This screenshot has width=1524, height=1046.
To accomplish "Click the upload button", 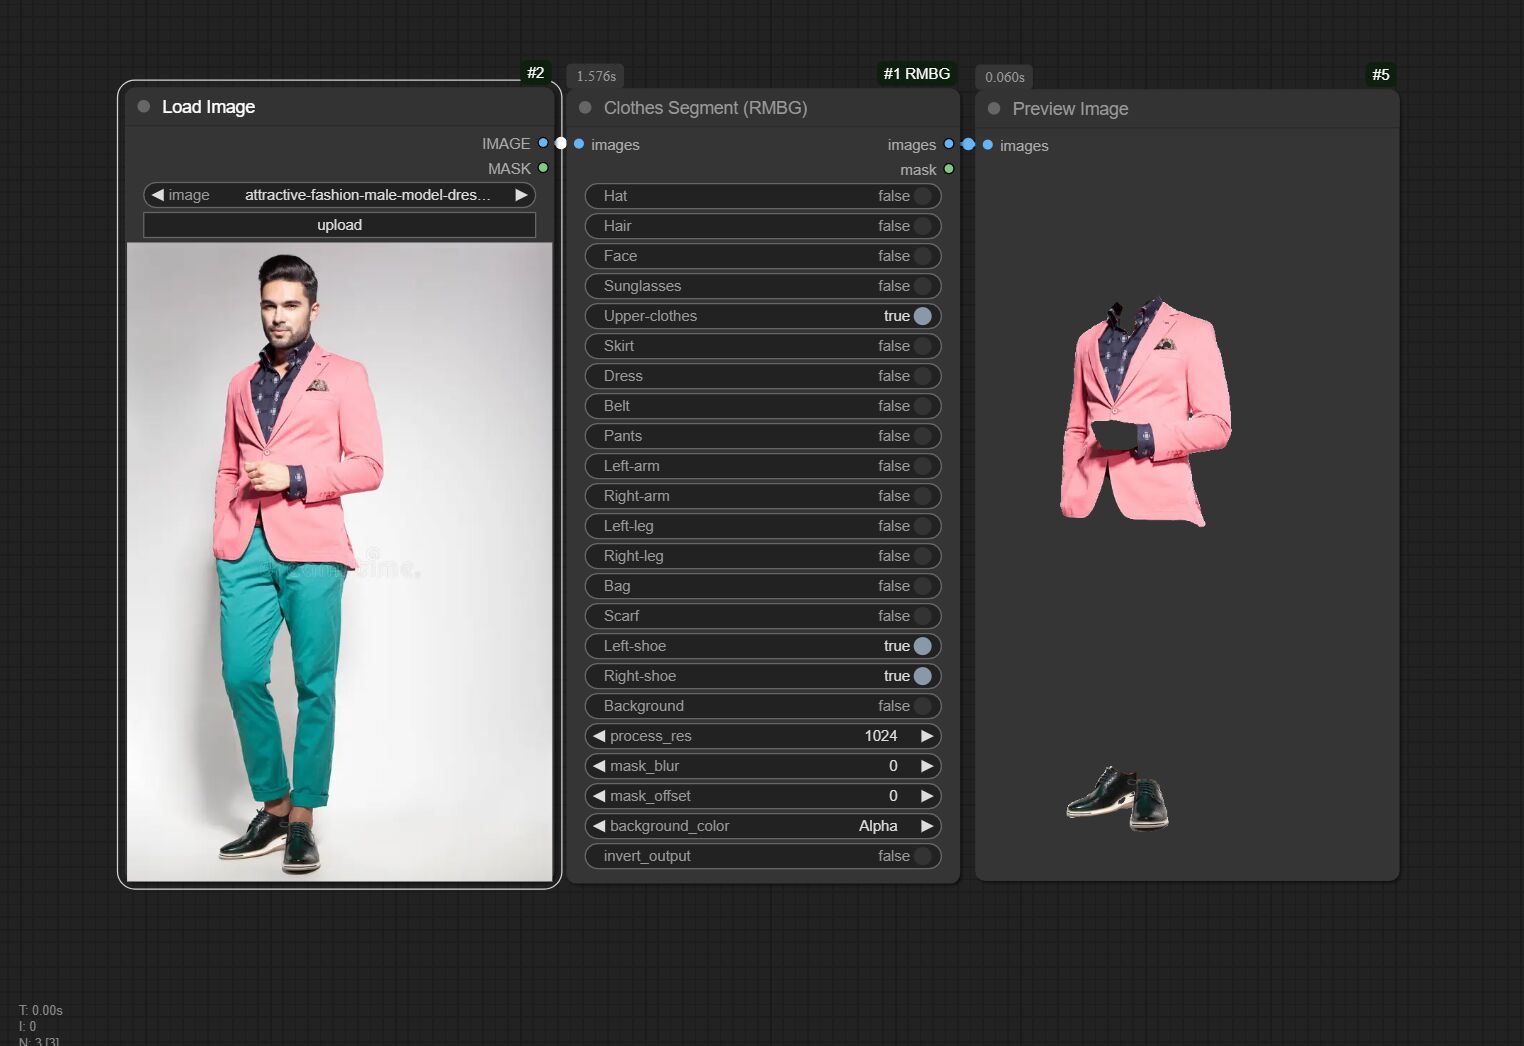I will click(x=339, y=225).
